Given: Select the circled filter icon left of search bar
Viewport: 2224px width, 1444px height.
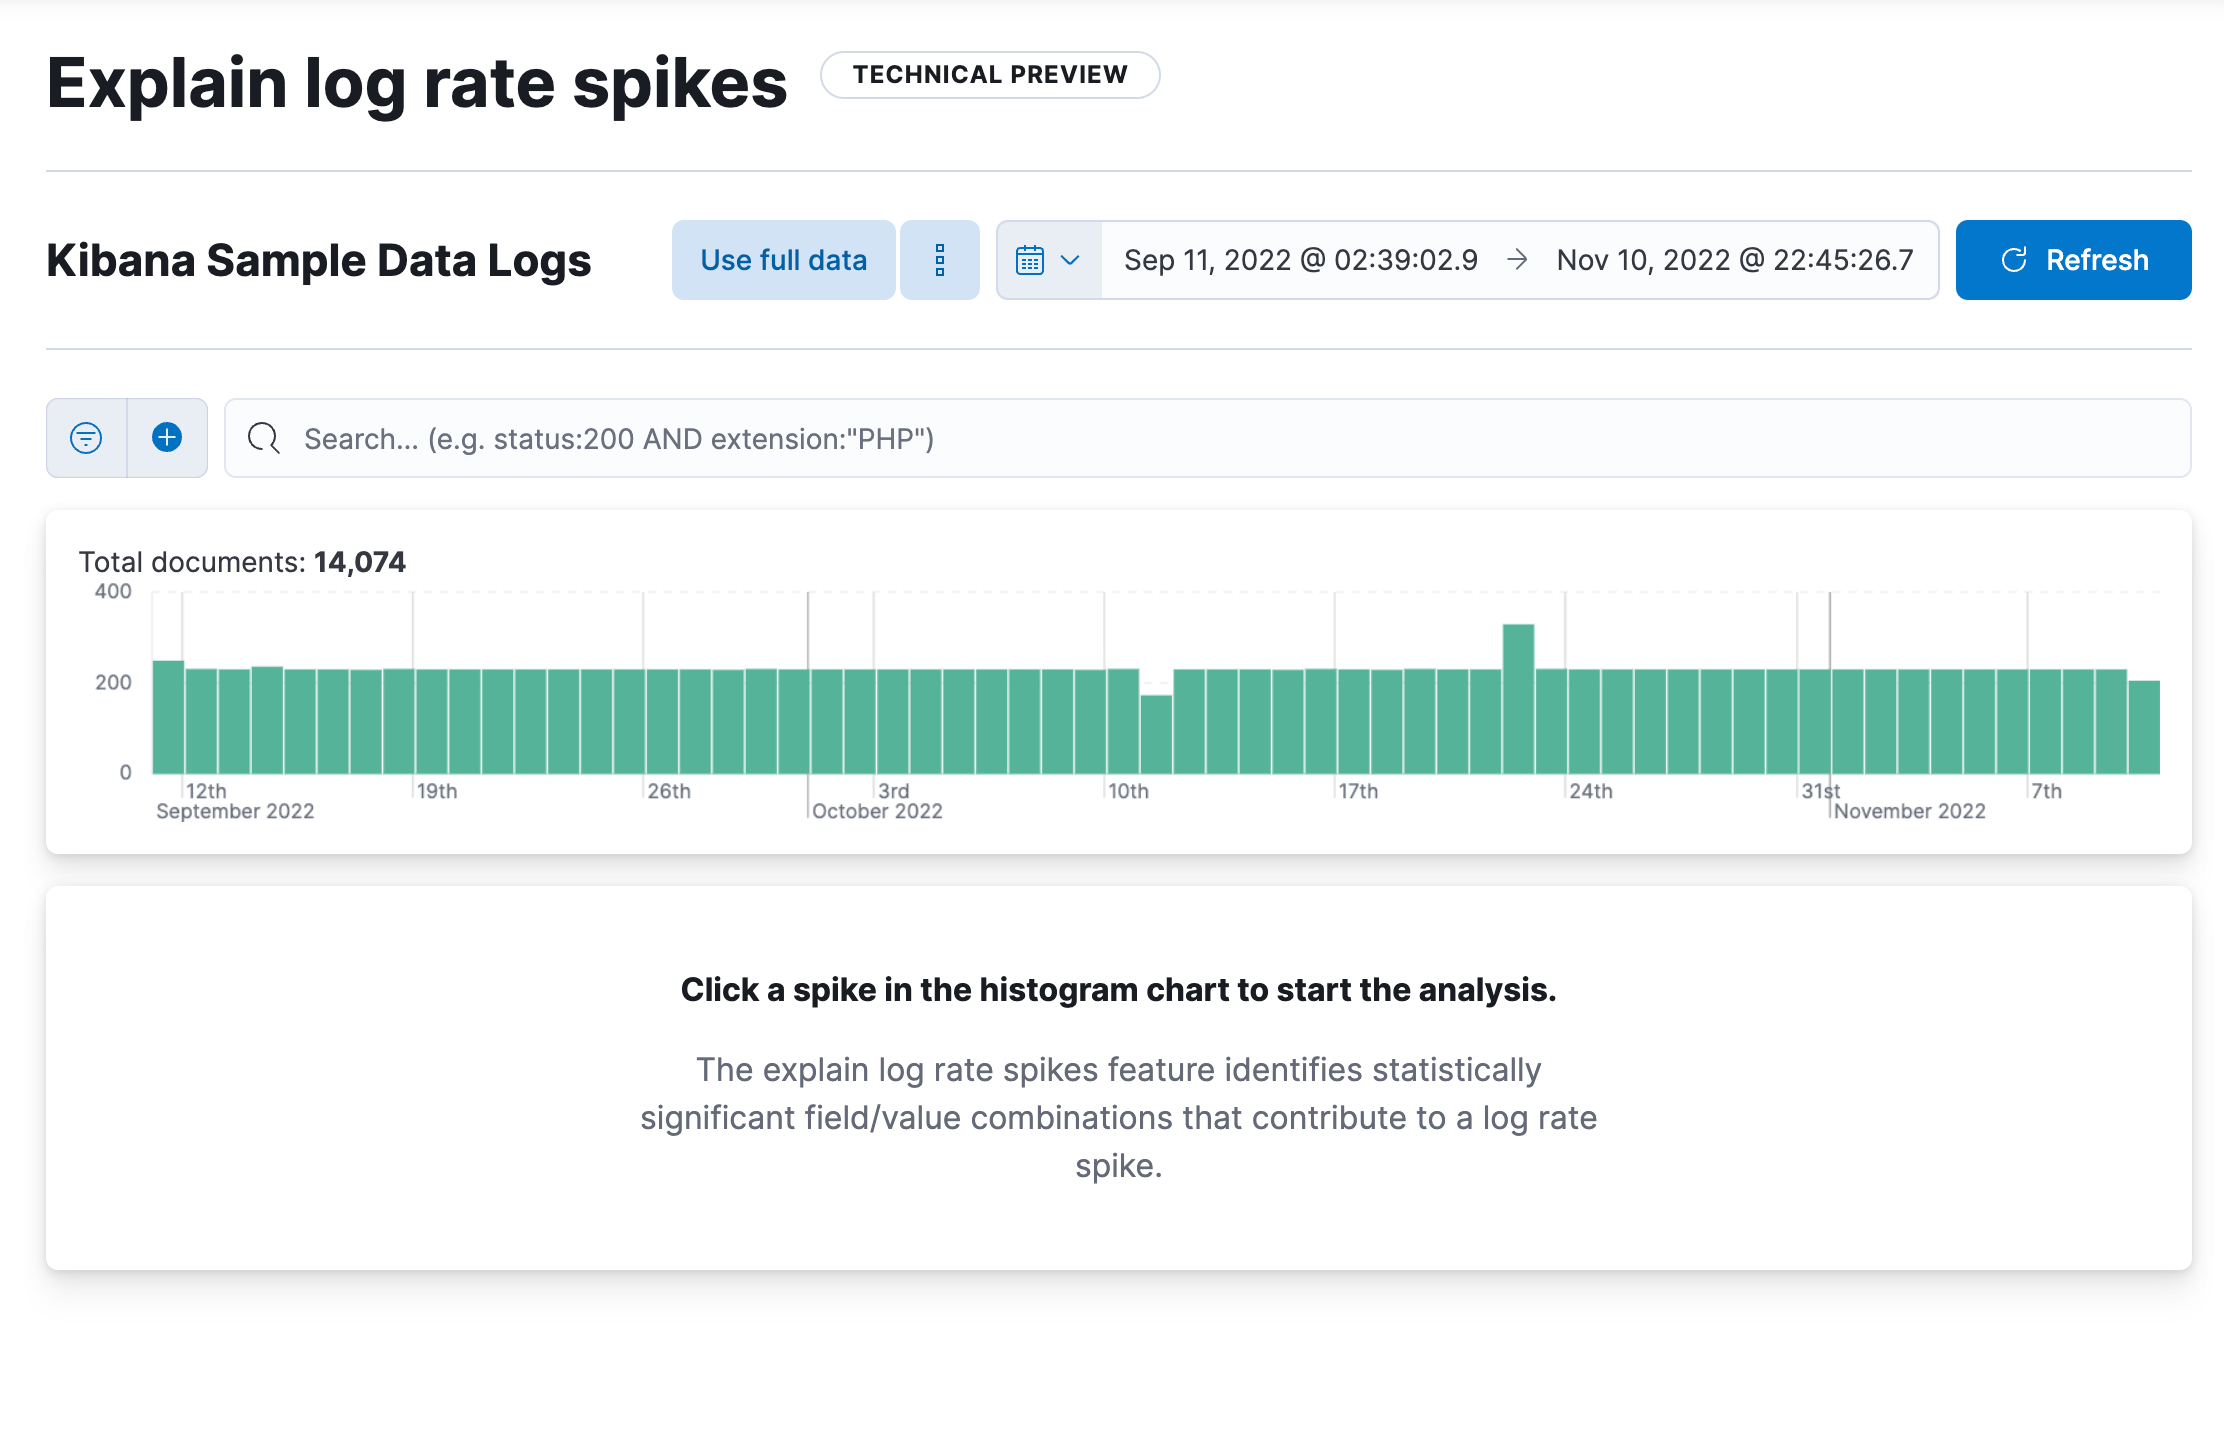Looking at the screenshot, I should point(86,438).
